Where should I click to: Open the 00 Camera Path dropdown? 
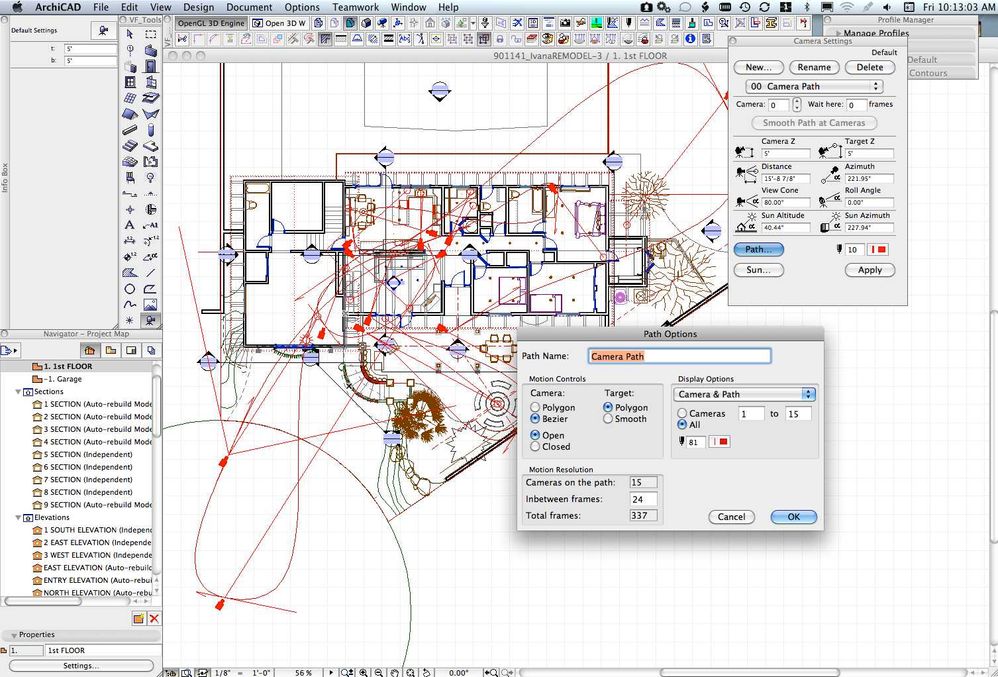pos(813,86)
